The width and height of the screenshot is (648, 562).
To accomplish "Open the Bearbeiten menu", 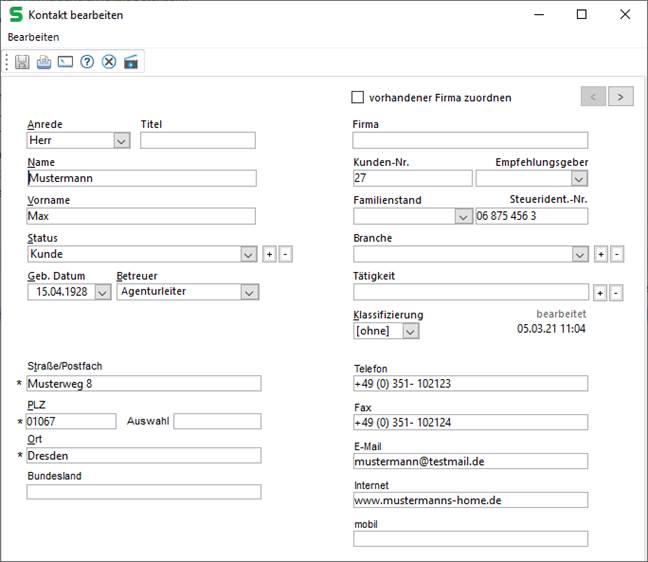I will tap(33, 37).
